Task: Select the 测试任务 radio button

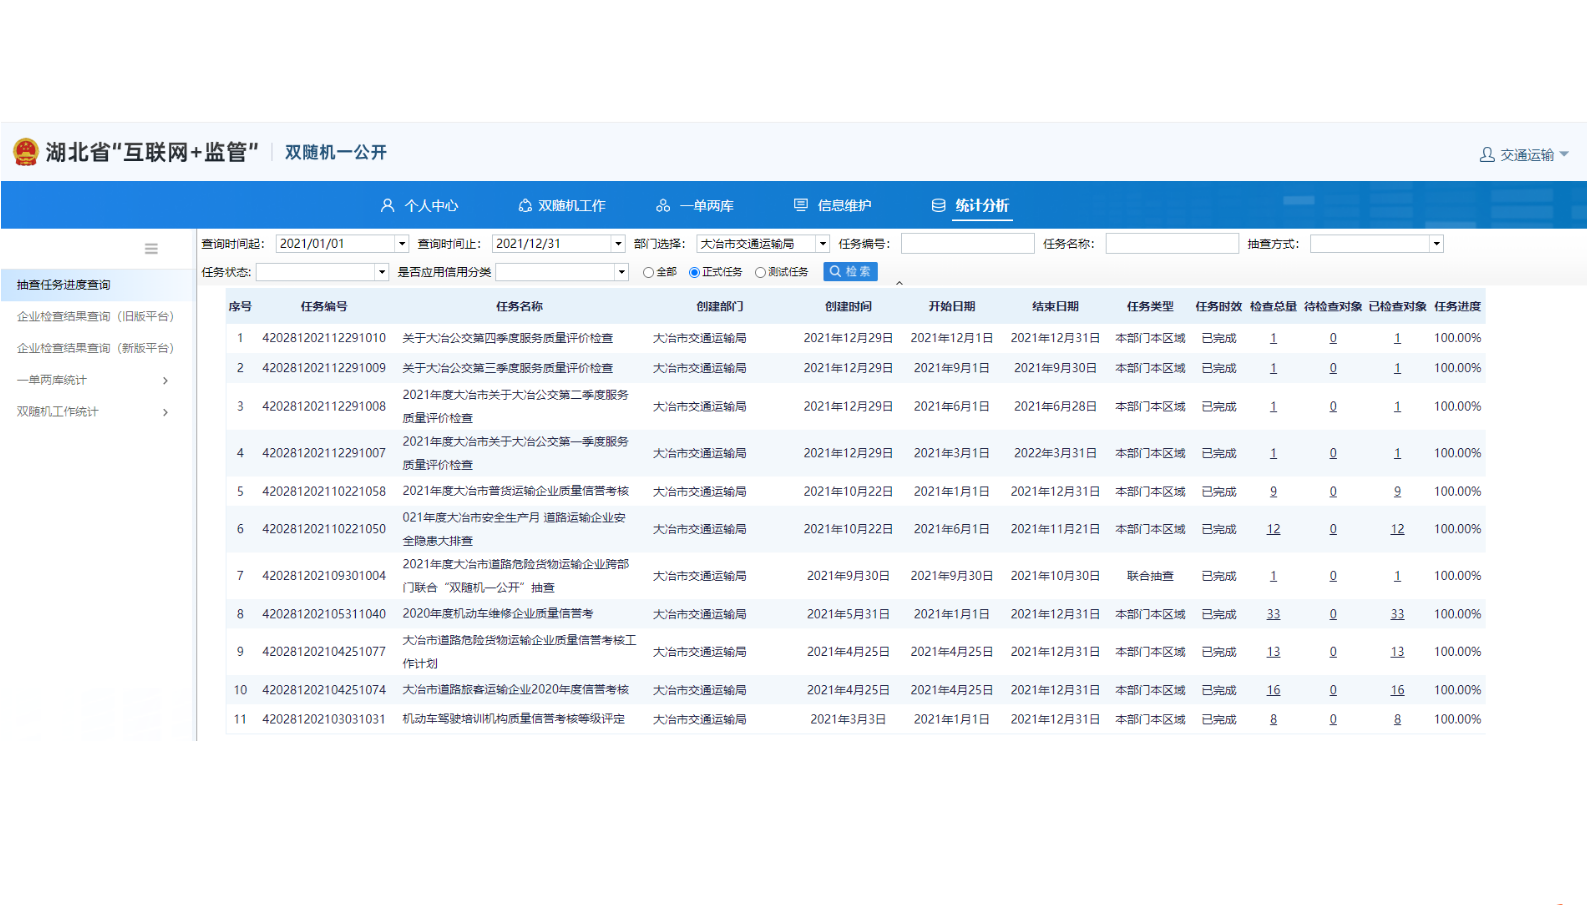Action: pyautogui.click(x=760, y=272)
